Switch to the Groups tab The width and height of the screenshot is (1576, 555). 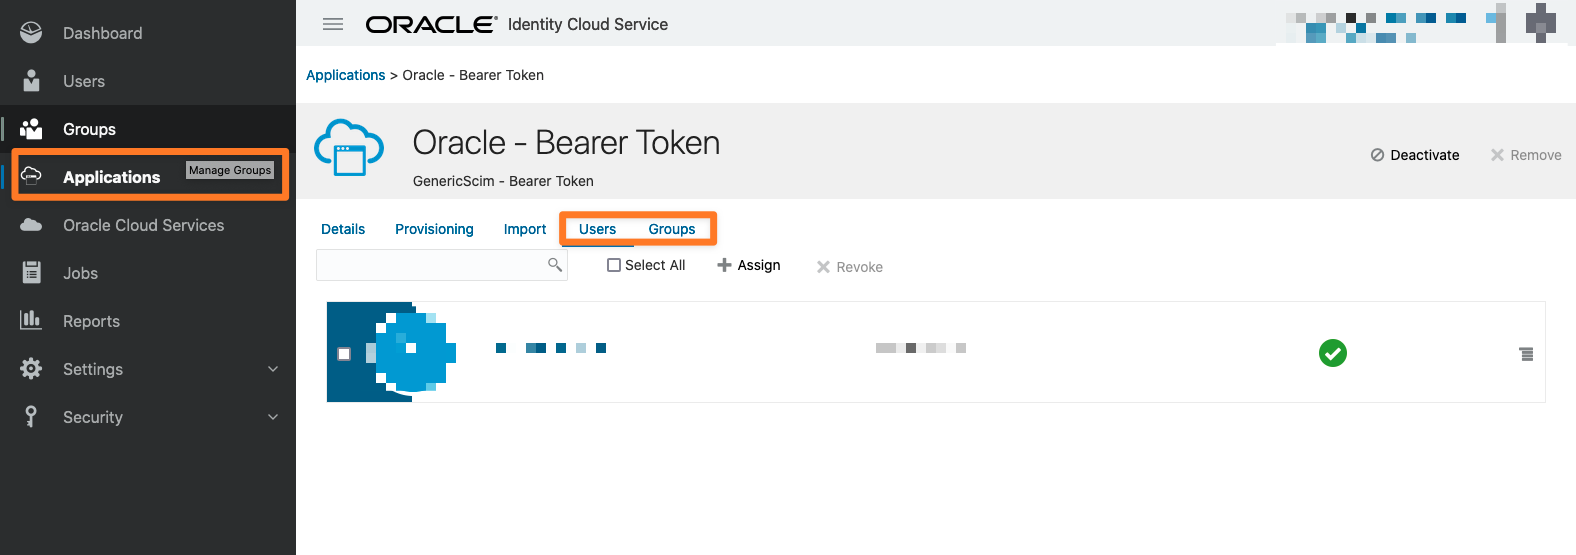point(672,229)
